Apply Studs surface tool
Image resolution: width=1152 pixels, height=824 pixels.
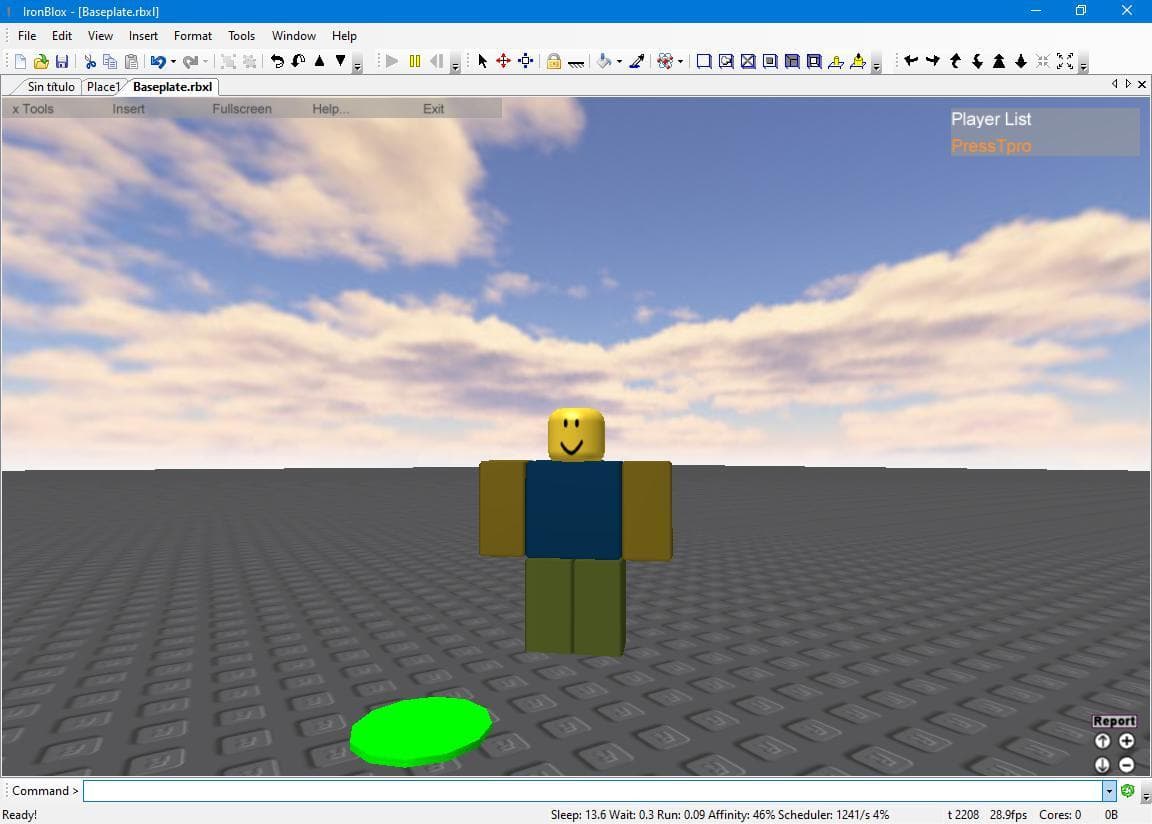click(x=770, y=62)
